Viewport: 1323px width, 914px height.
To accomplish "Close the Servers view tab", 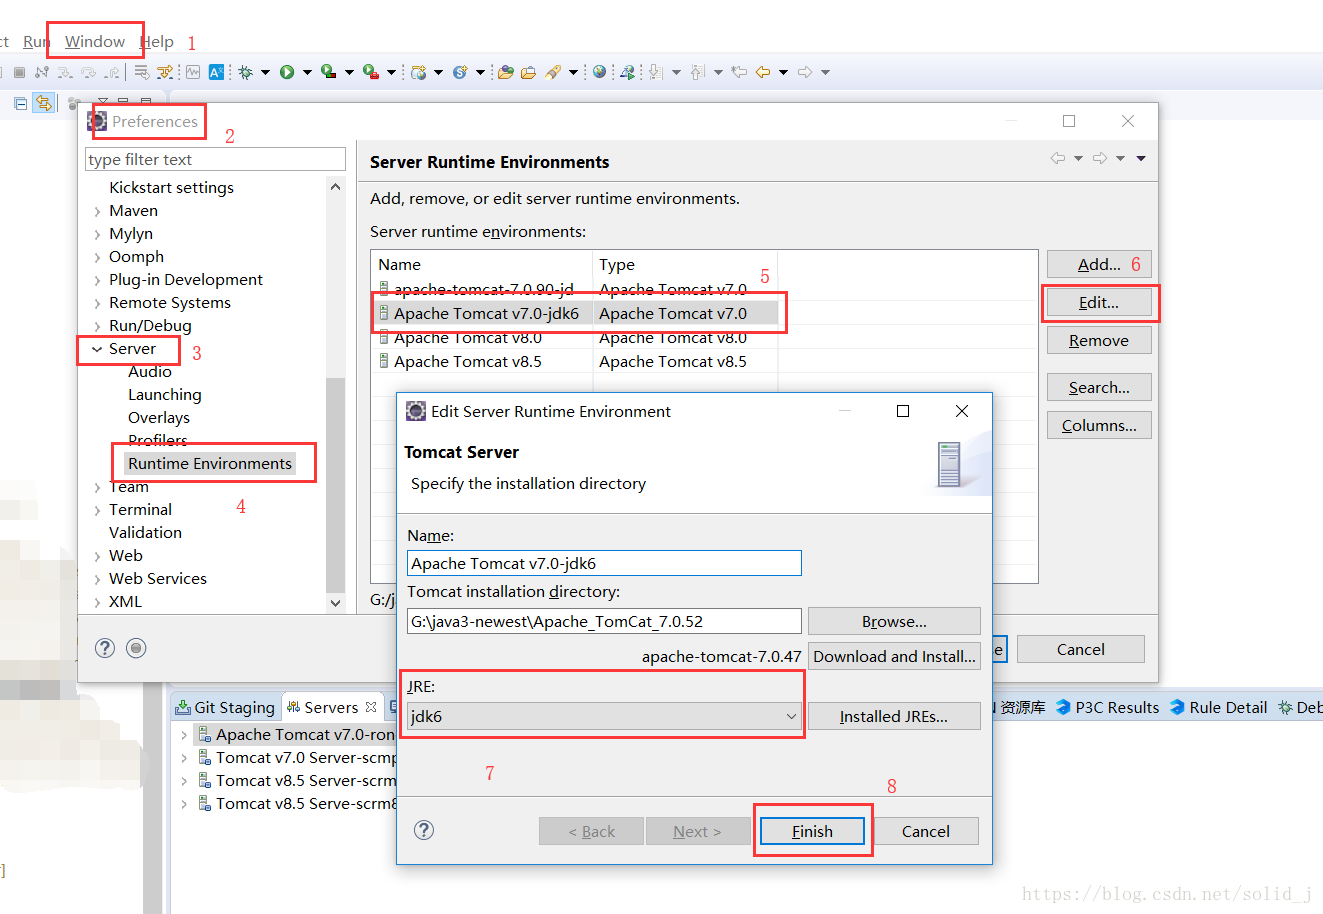I will pos(371,707).
